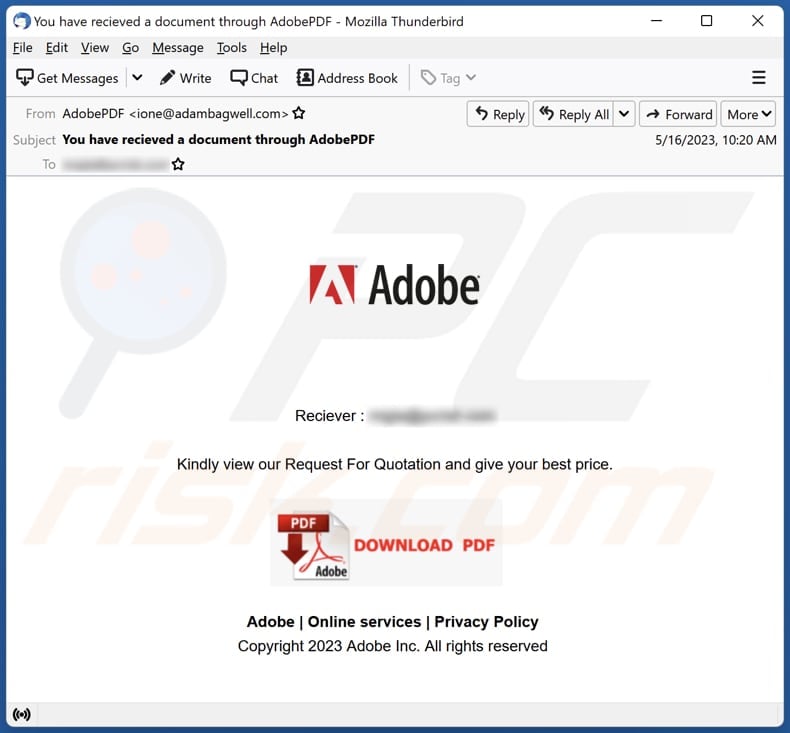Screen dimensions: 790x733
Task: Click the Adobe logo in the email body
Action: (394, 285)
